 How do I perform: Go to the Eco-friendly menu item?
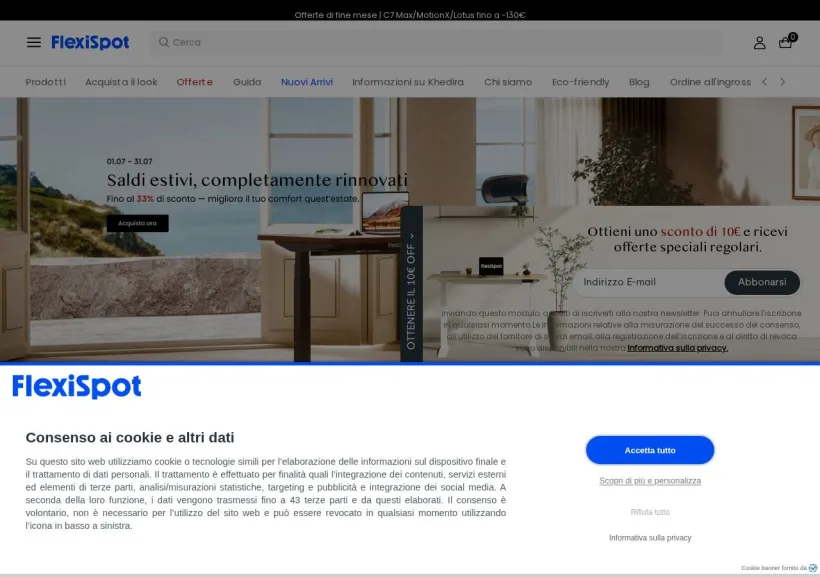[x=580, y=82]
